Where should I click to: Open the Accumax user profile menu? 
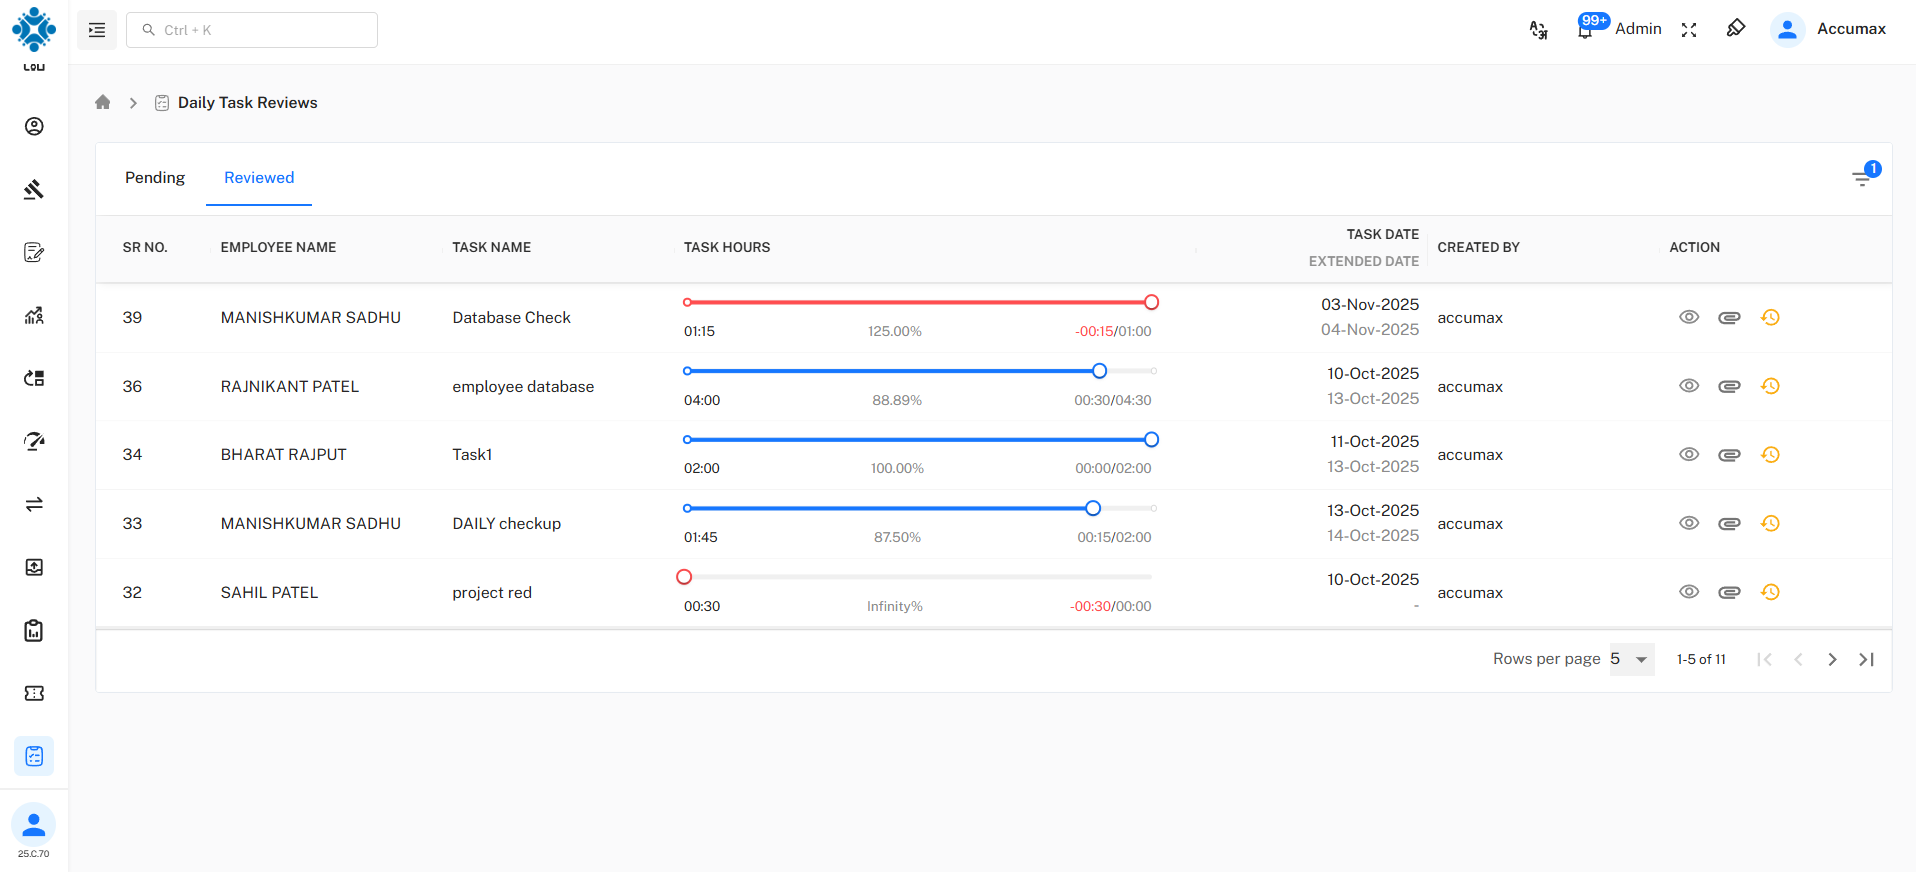1829,29
